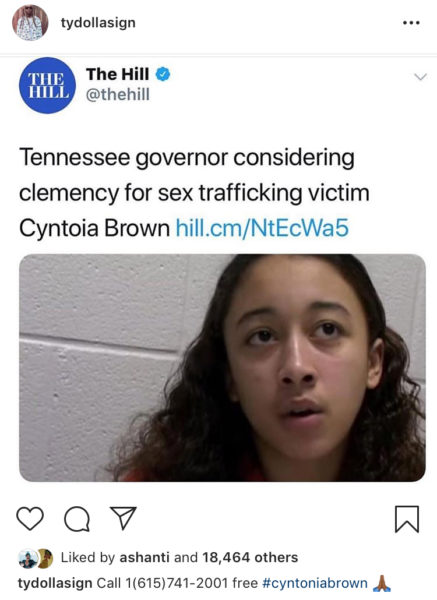
Task: Expand the tweet dropdown chevron
Action: 421,77
